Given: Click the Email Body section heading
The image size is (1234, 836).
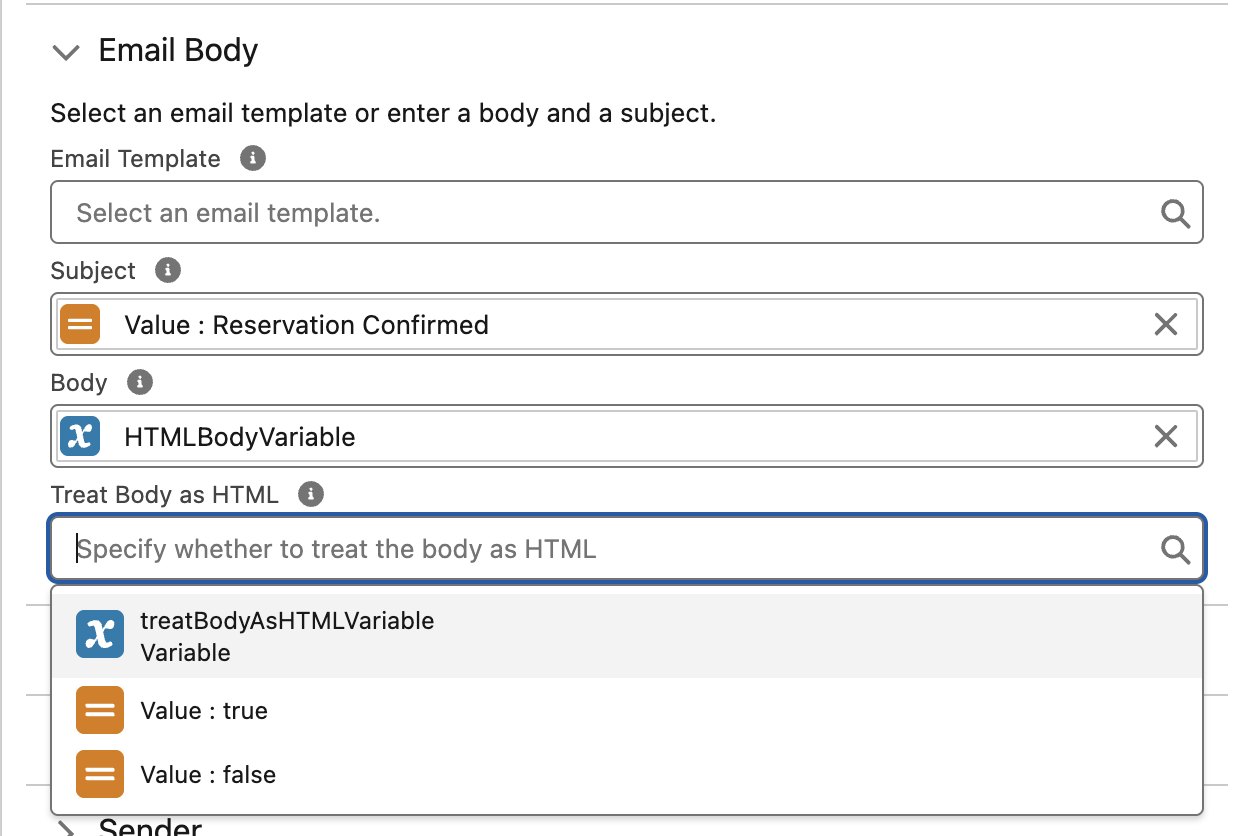Looking at the screenshot, I should 178,51.
